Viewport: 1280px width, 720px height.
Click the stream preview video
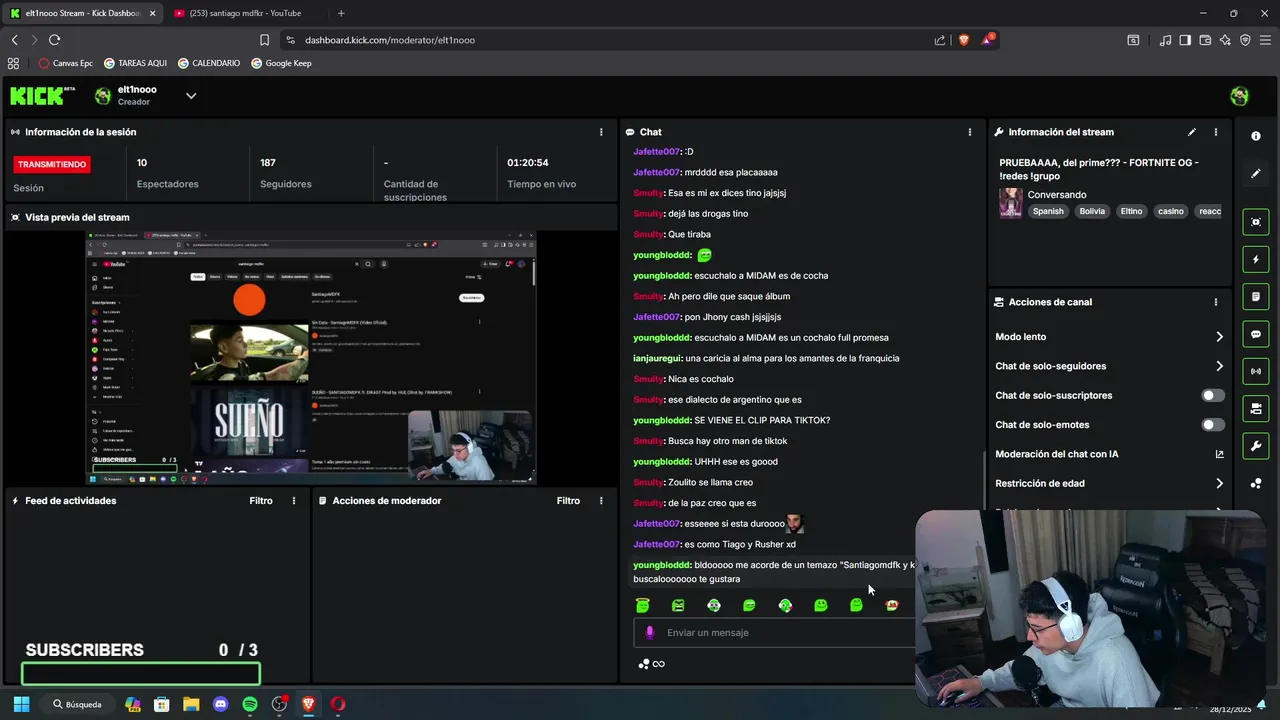pos(311,359)
